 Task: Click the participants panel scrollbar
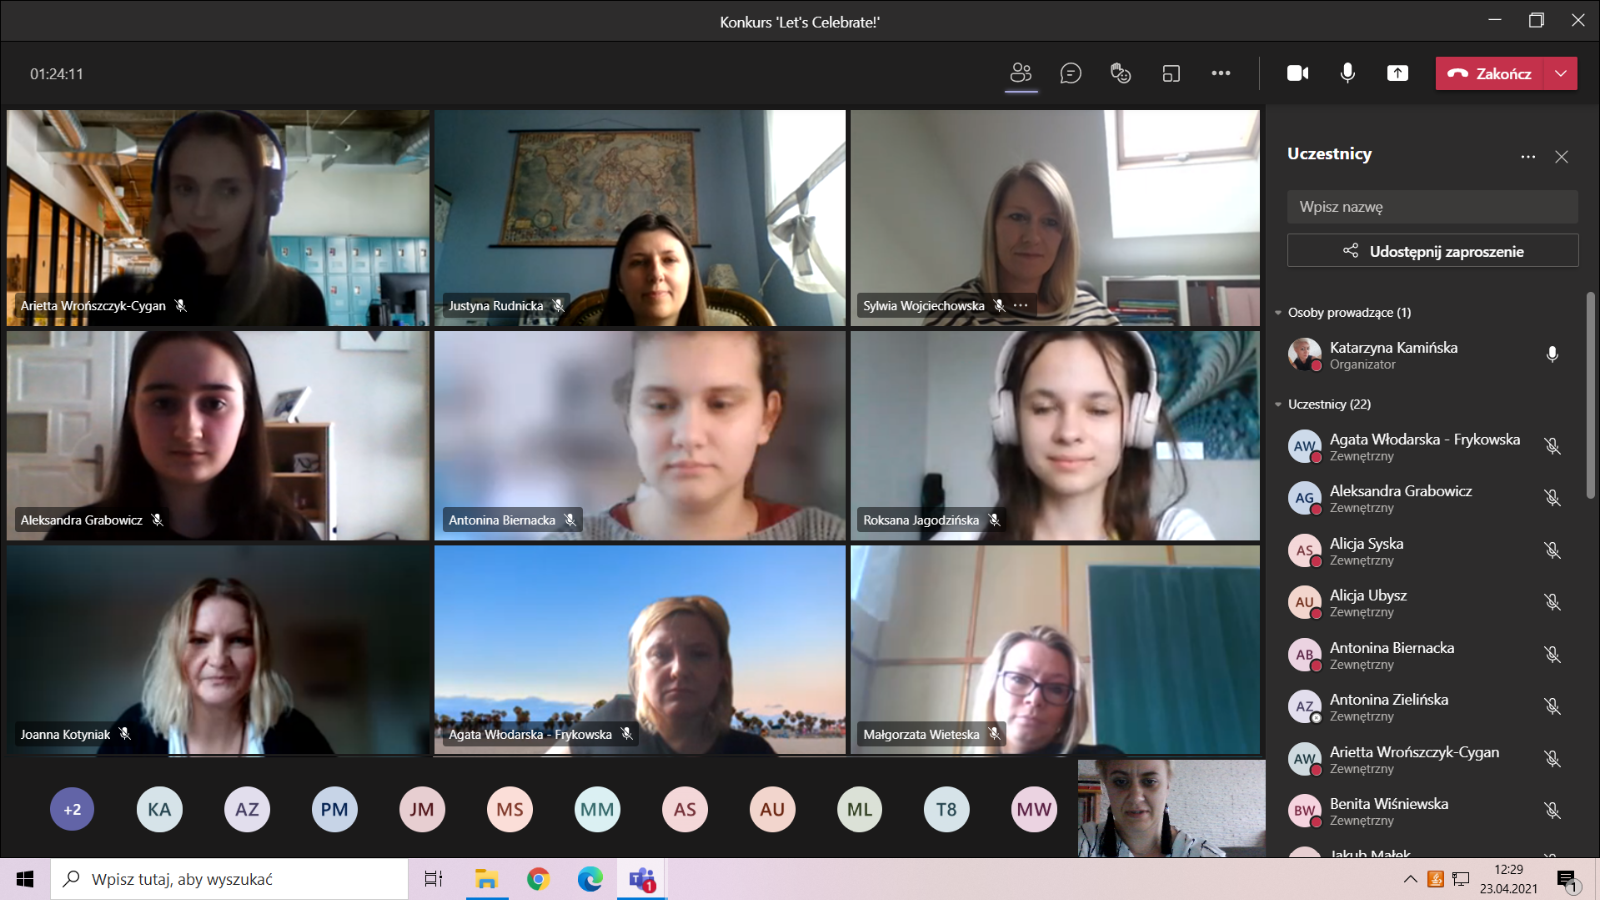[x=1590, y=395]
